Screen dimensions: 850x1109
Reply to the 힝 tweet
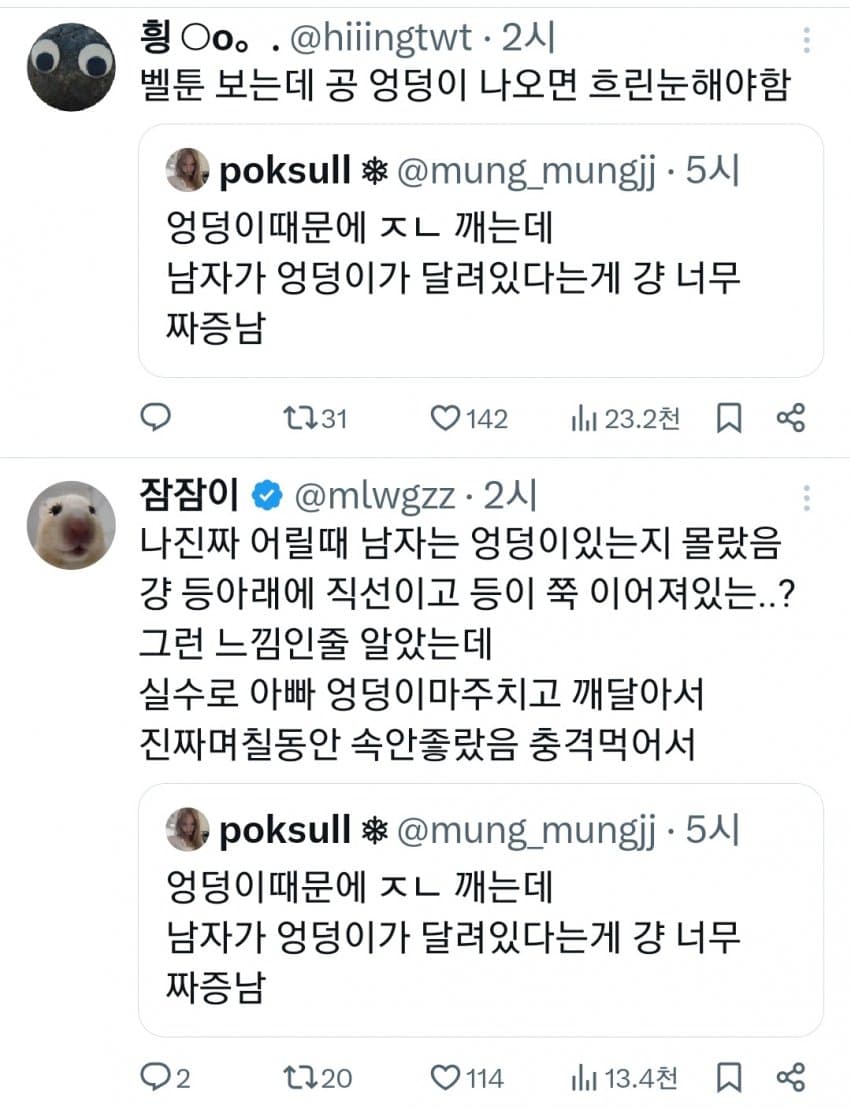pyautogui.click(x=154, y=418)
